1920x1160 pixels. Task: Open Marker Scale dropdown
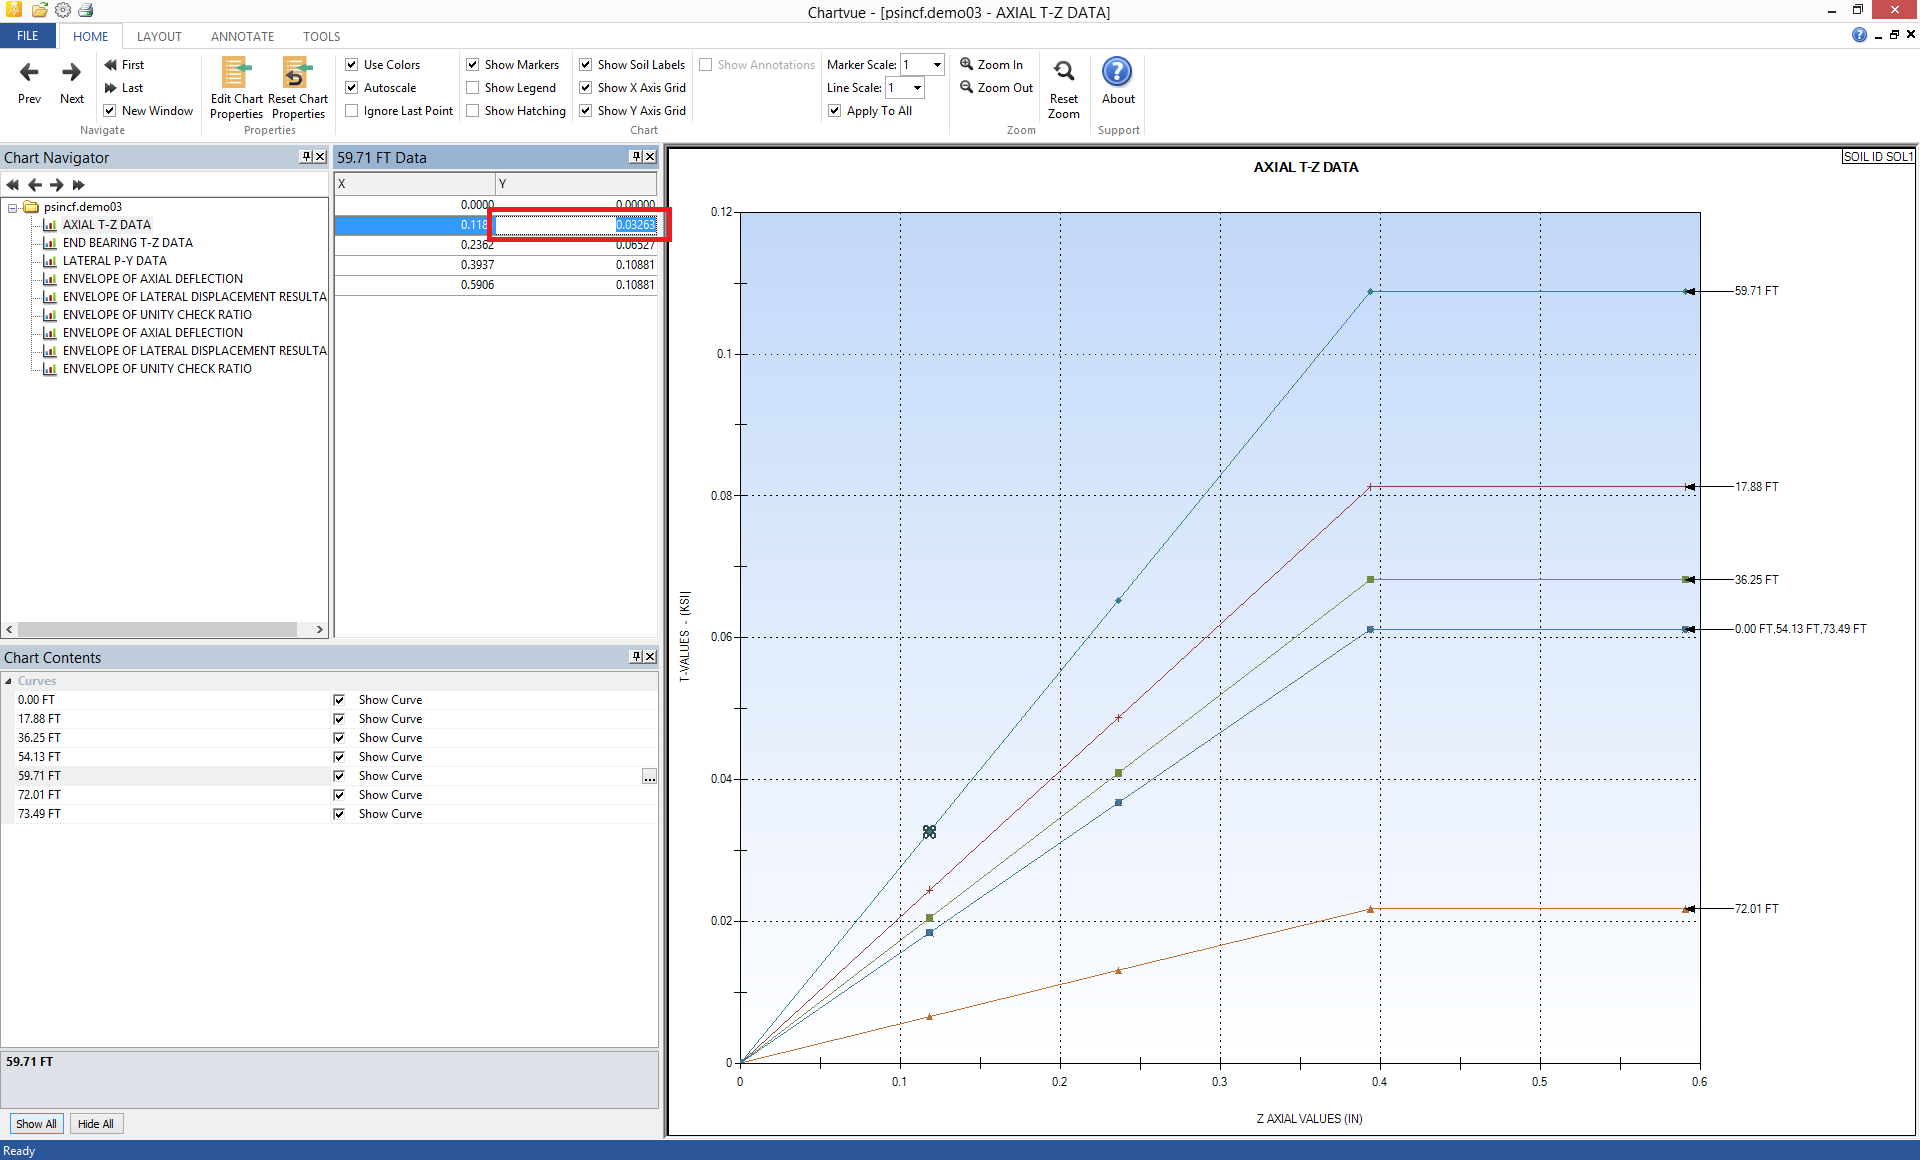(937, 65)
